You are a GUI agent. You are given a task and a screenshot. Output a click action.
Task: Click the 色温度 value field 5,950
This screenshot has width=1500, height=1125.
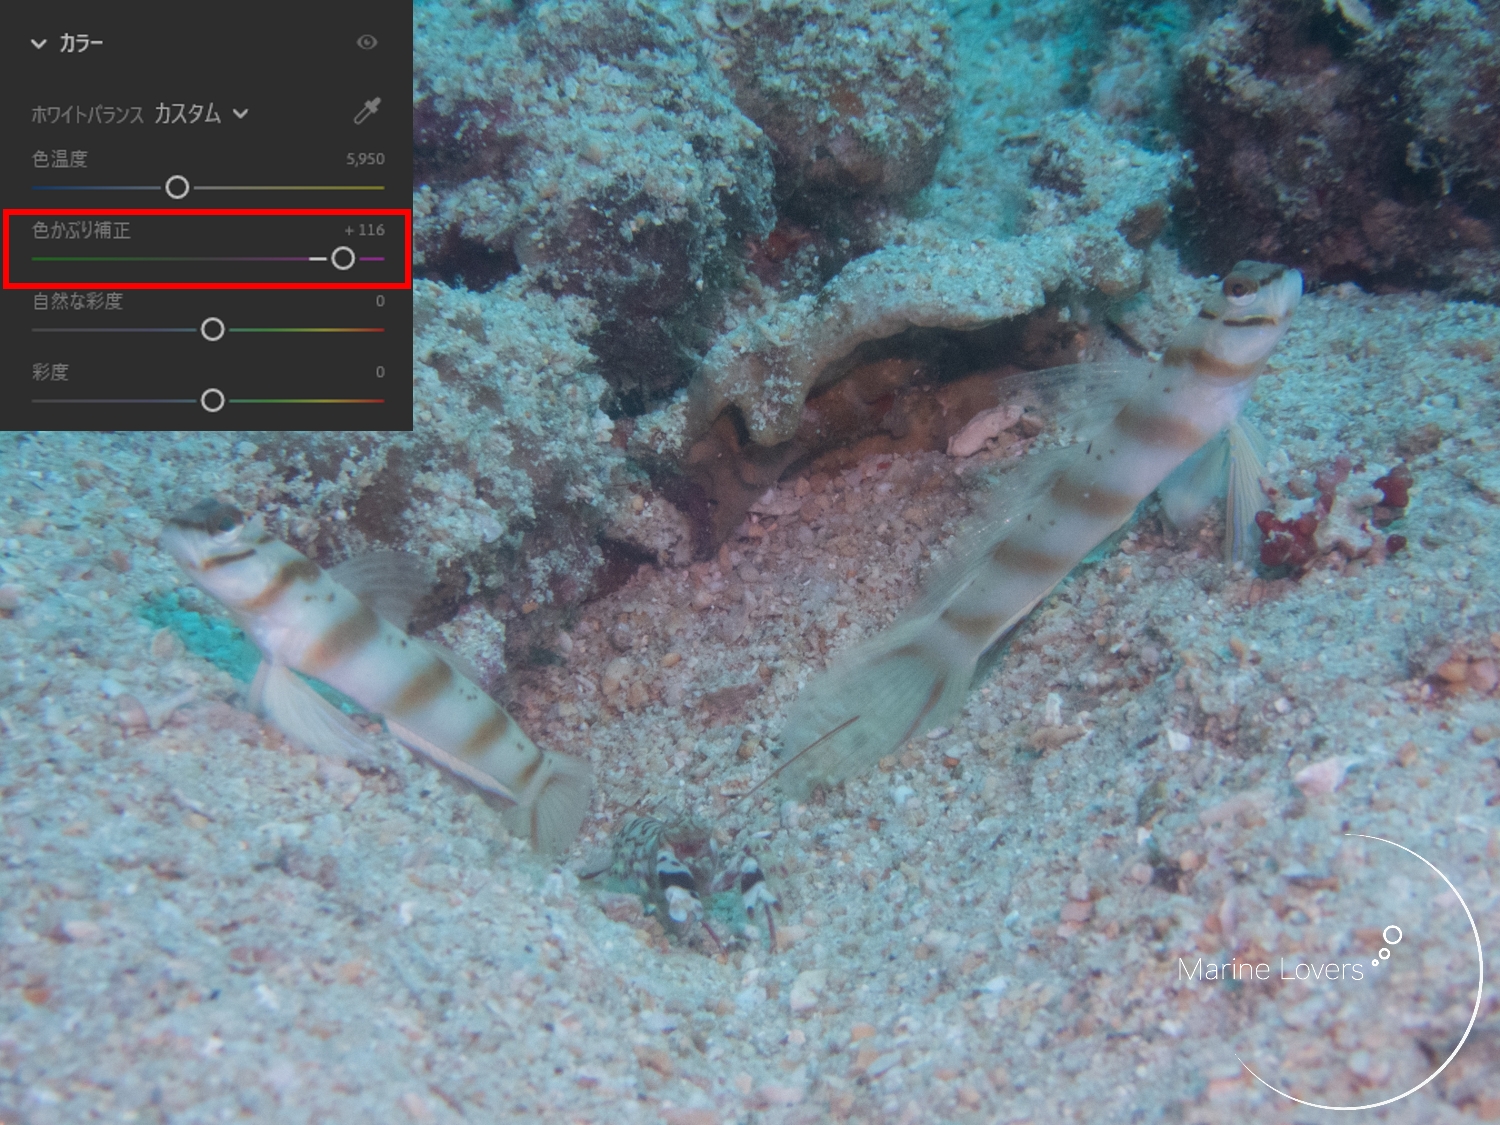coord(365,158)
